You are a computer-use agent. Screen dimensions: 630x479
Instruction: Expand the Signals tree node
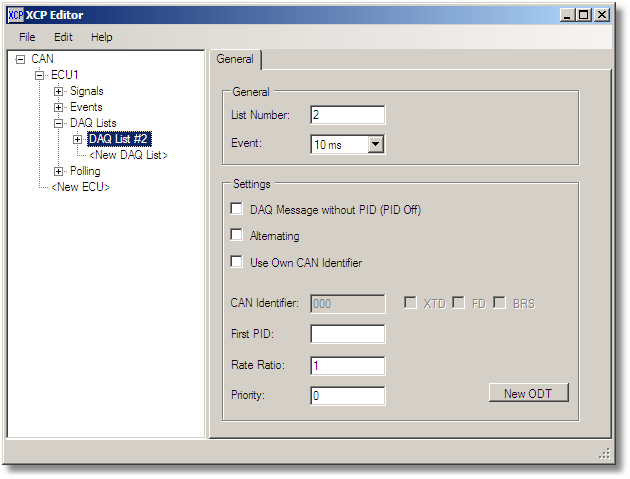tap(58, 92)
